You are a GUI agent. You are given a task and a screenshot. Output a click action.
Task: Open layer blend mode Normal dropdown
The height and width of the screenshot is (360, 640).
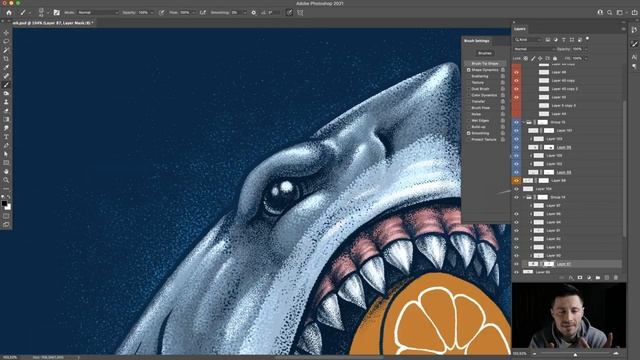(x=534, y=49)
